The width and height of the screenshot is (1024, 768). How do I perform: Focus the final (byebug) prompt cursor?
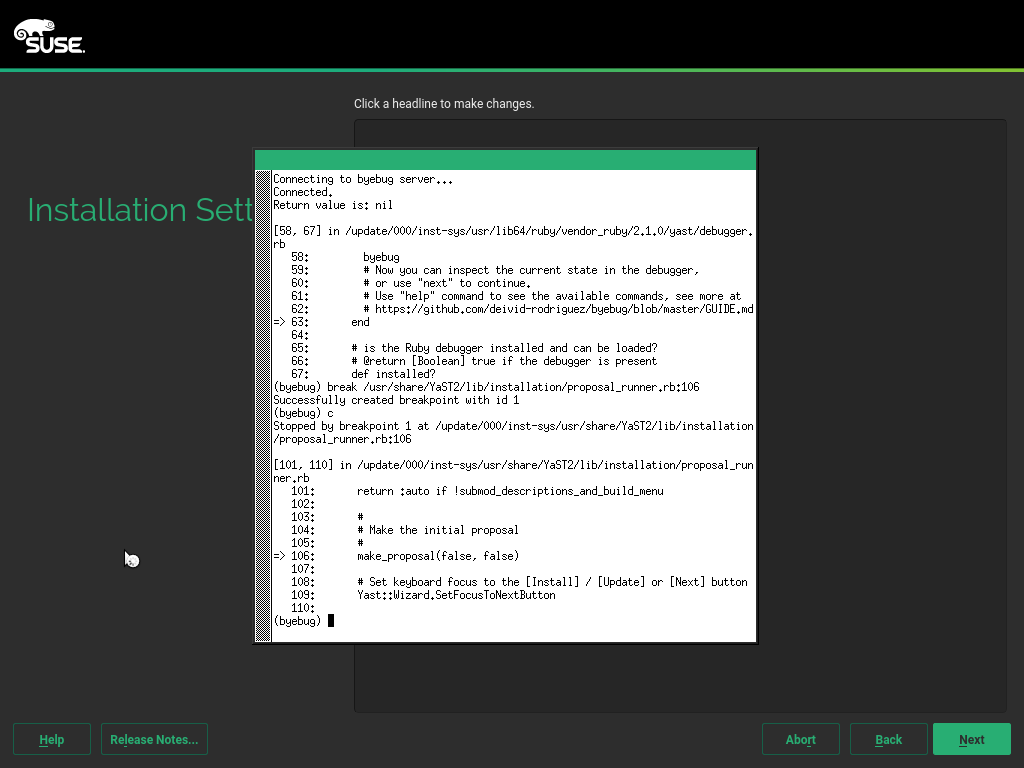pos(331,621)
